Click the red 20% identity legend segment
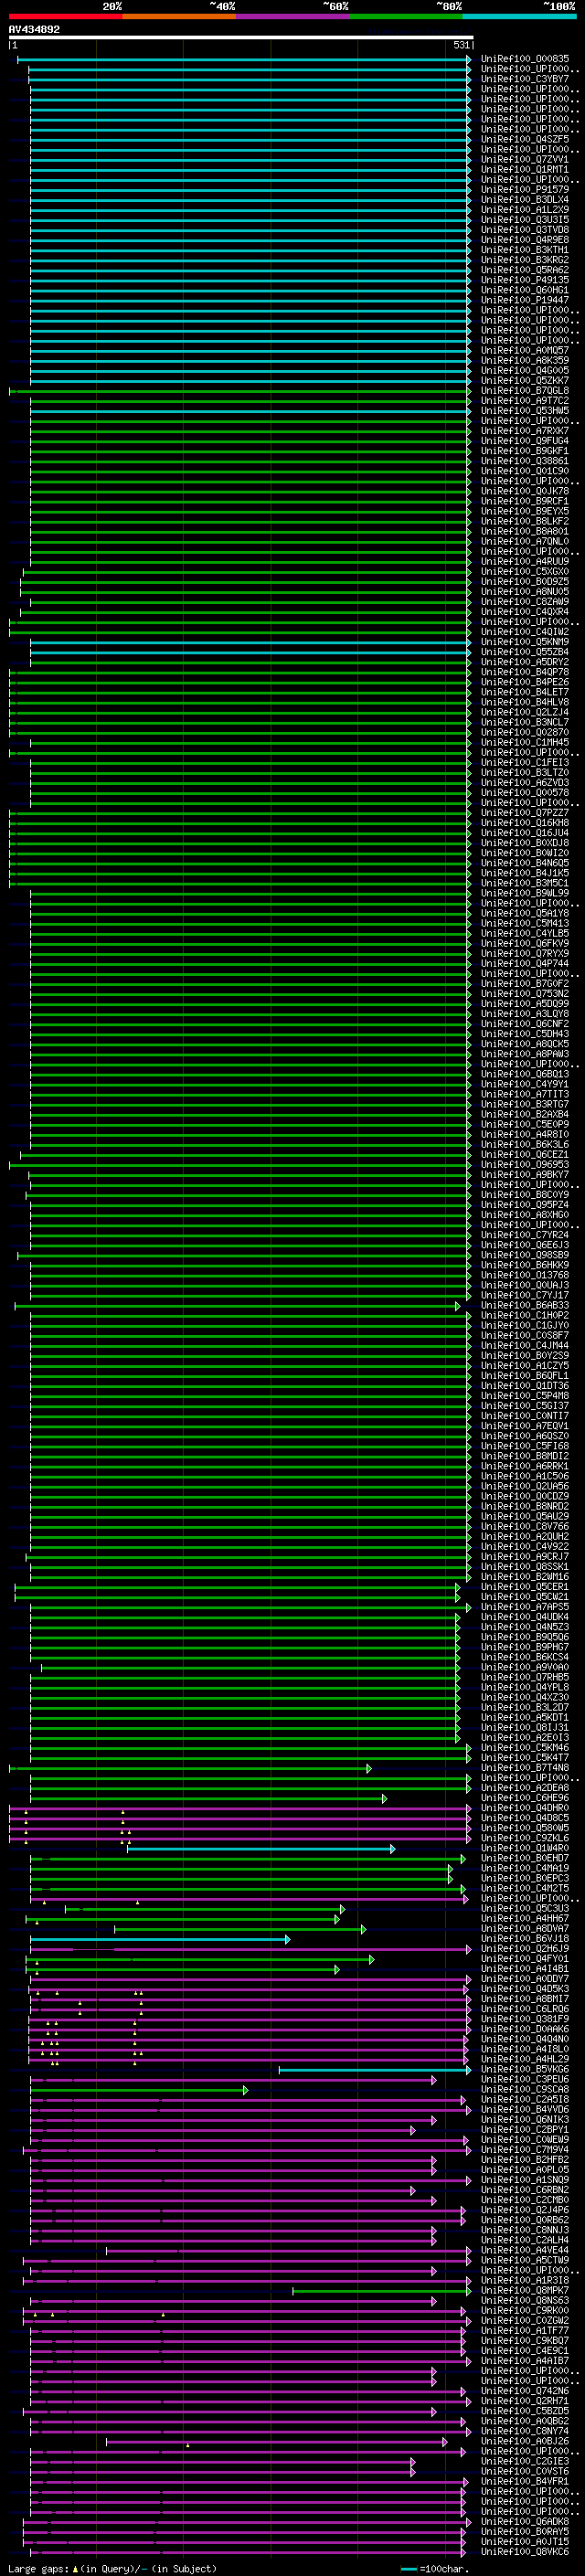Viewport: 585px width, 2576px height. click(65, 16)
